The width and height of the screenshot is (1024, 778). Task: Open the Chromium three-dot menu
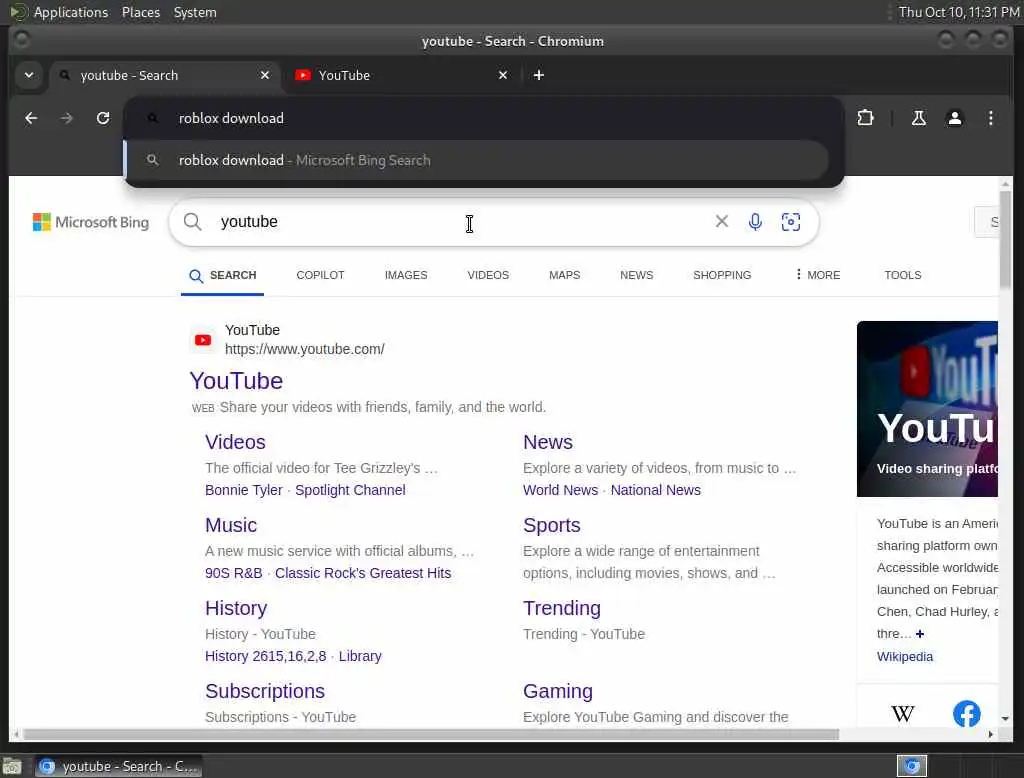coord(991,118)
